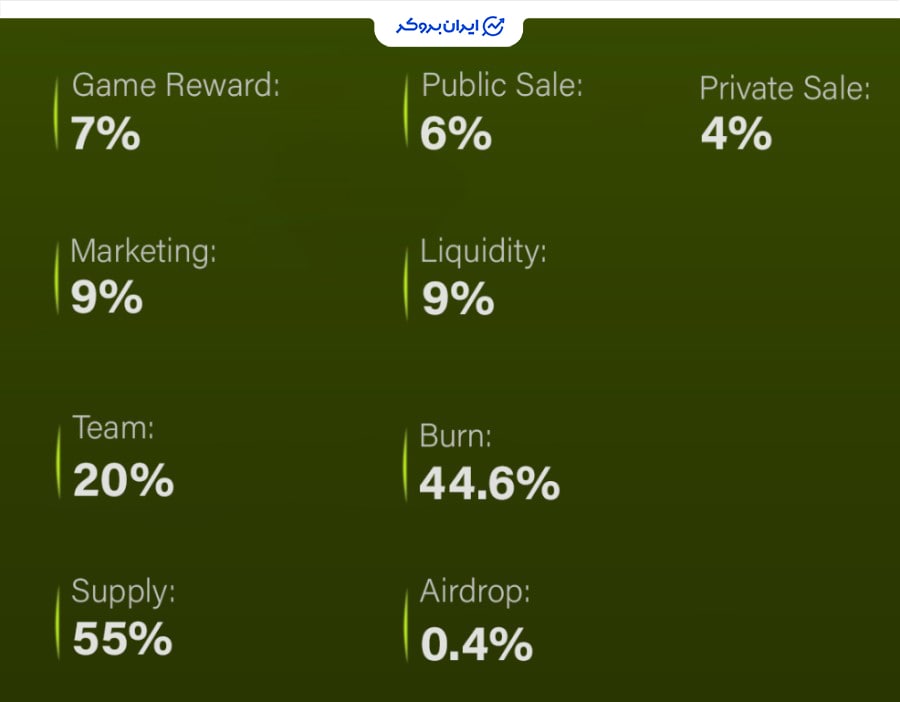The width and height of the screenshot is (900, 702).
Task: Select the Airdrop label
Action: [475, 592]
